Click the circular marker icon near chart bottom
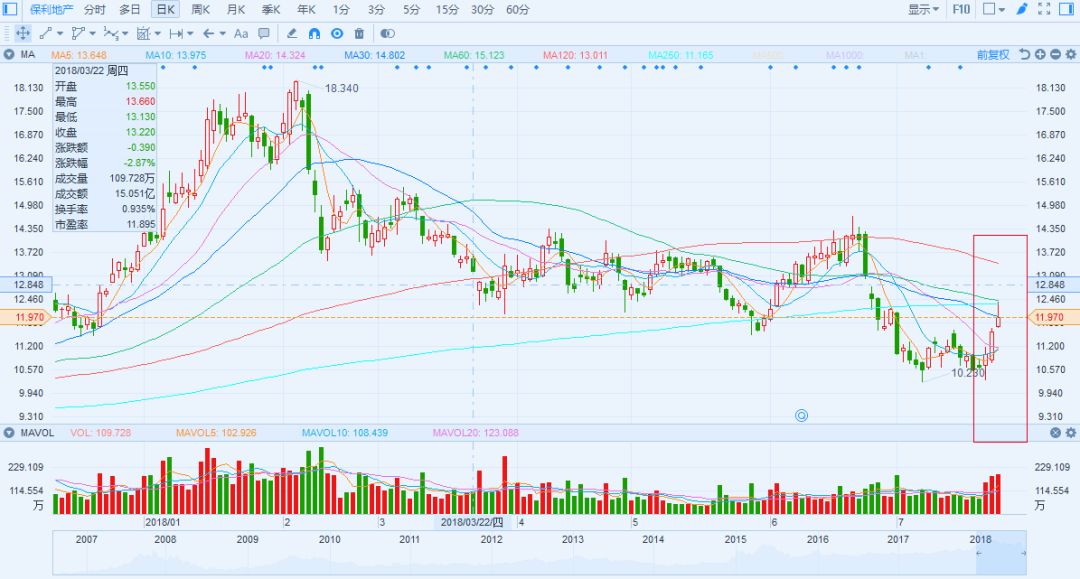 pyautogui.click(x=801, y=415)
